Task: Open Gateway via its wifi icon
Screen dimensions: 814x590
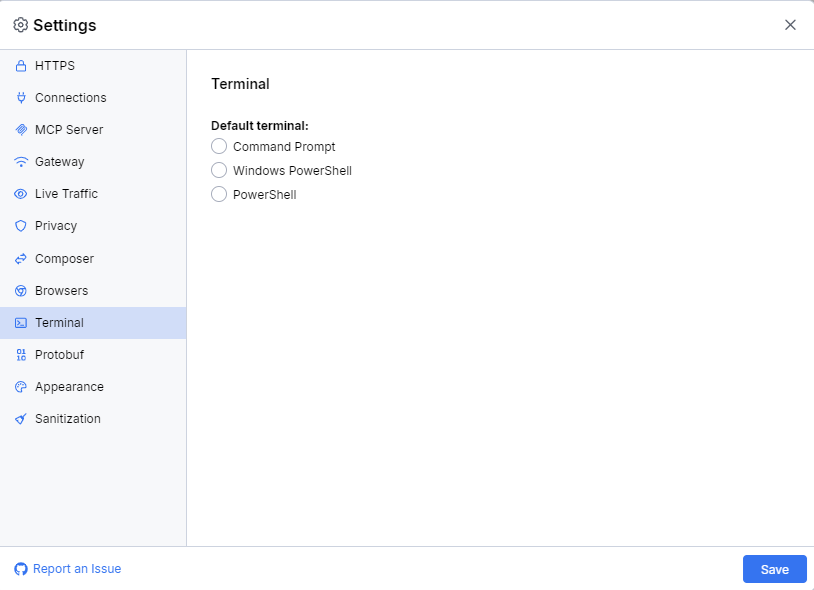Action: pyautogui.click(x=20, y=161)
